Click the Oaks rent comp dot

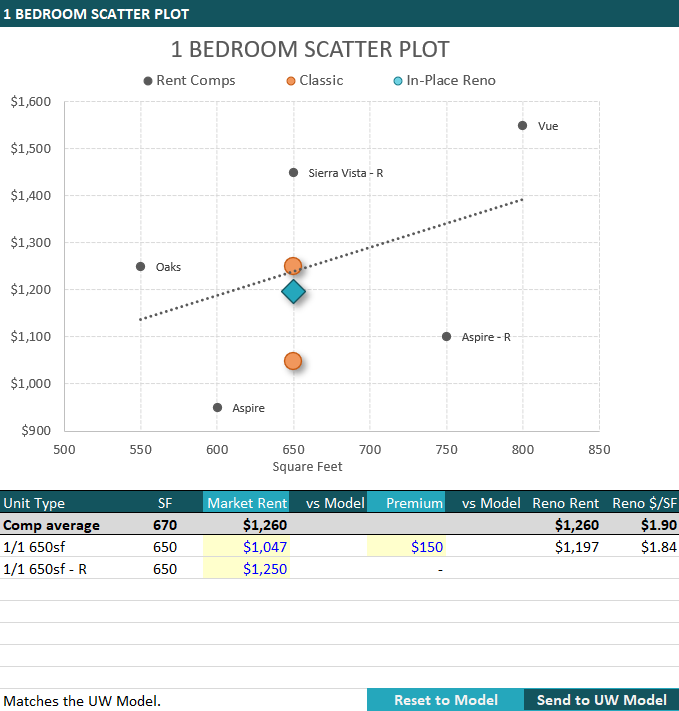[x=141, y=267]
